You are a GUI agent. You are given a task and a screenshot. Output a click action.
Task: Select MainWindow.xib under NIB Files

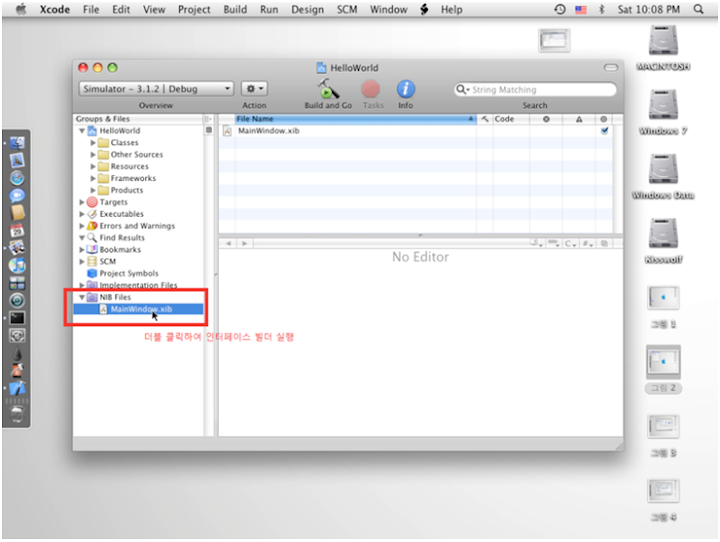[x=138, y=309]
